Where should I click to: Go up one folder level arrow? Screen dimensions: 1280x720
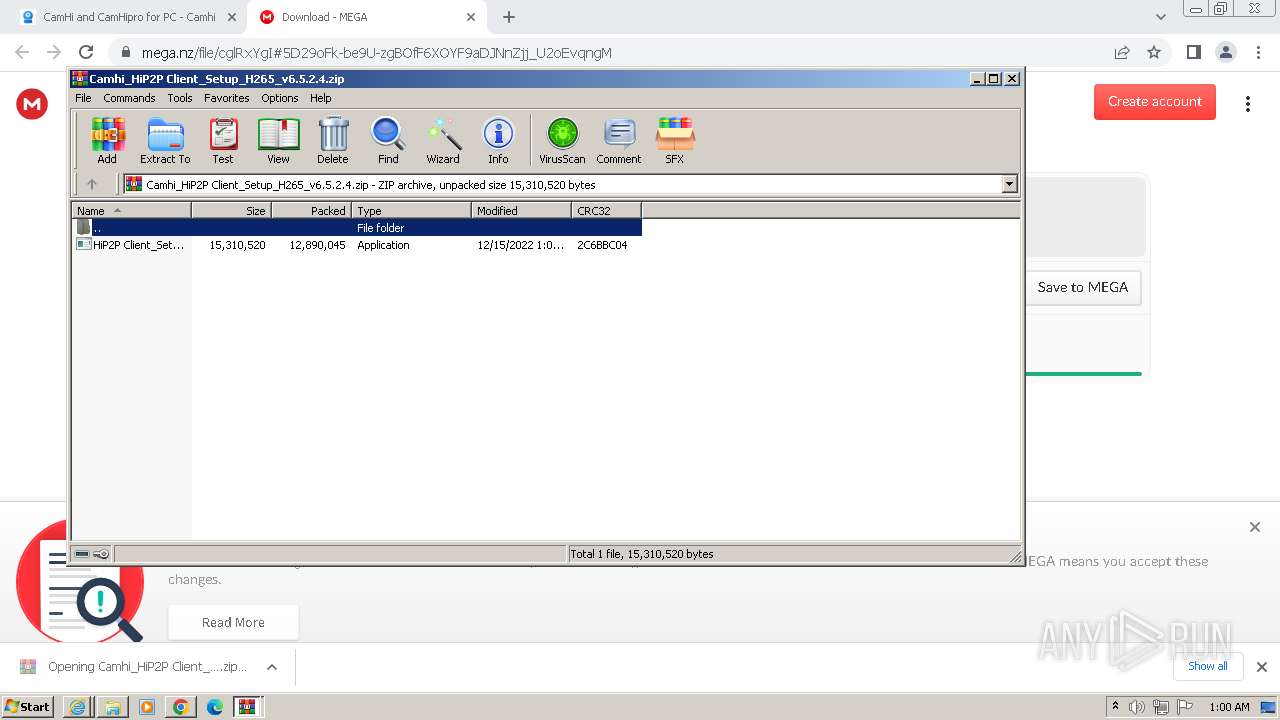(92, 184)
